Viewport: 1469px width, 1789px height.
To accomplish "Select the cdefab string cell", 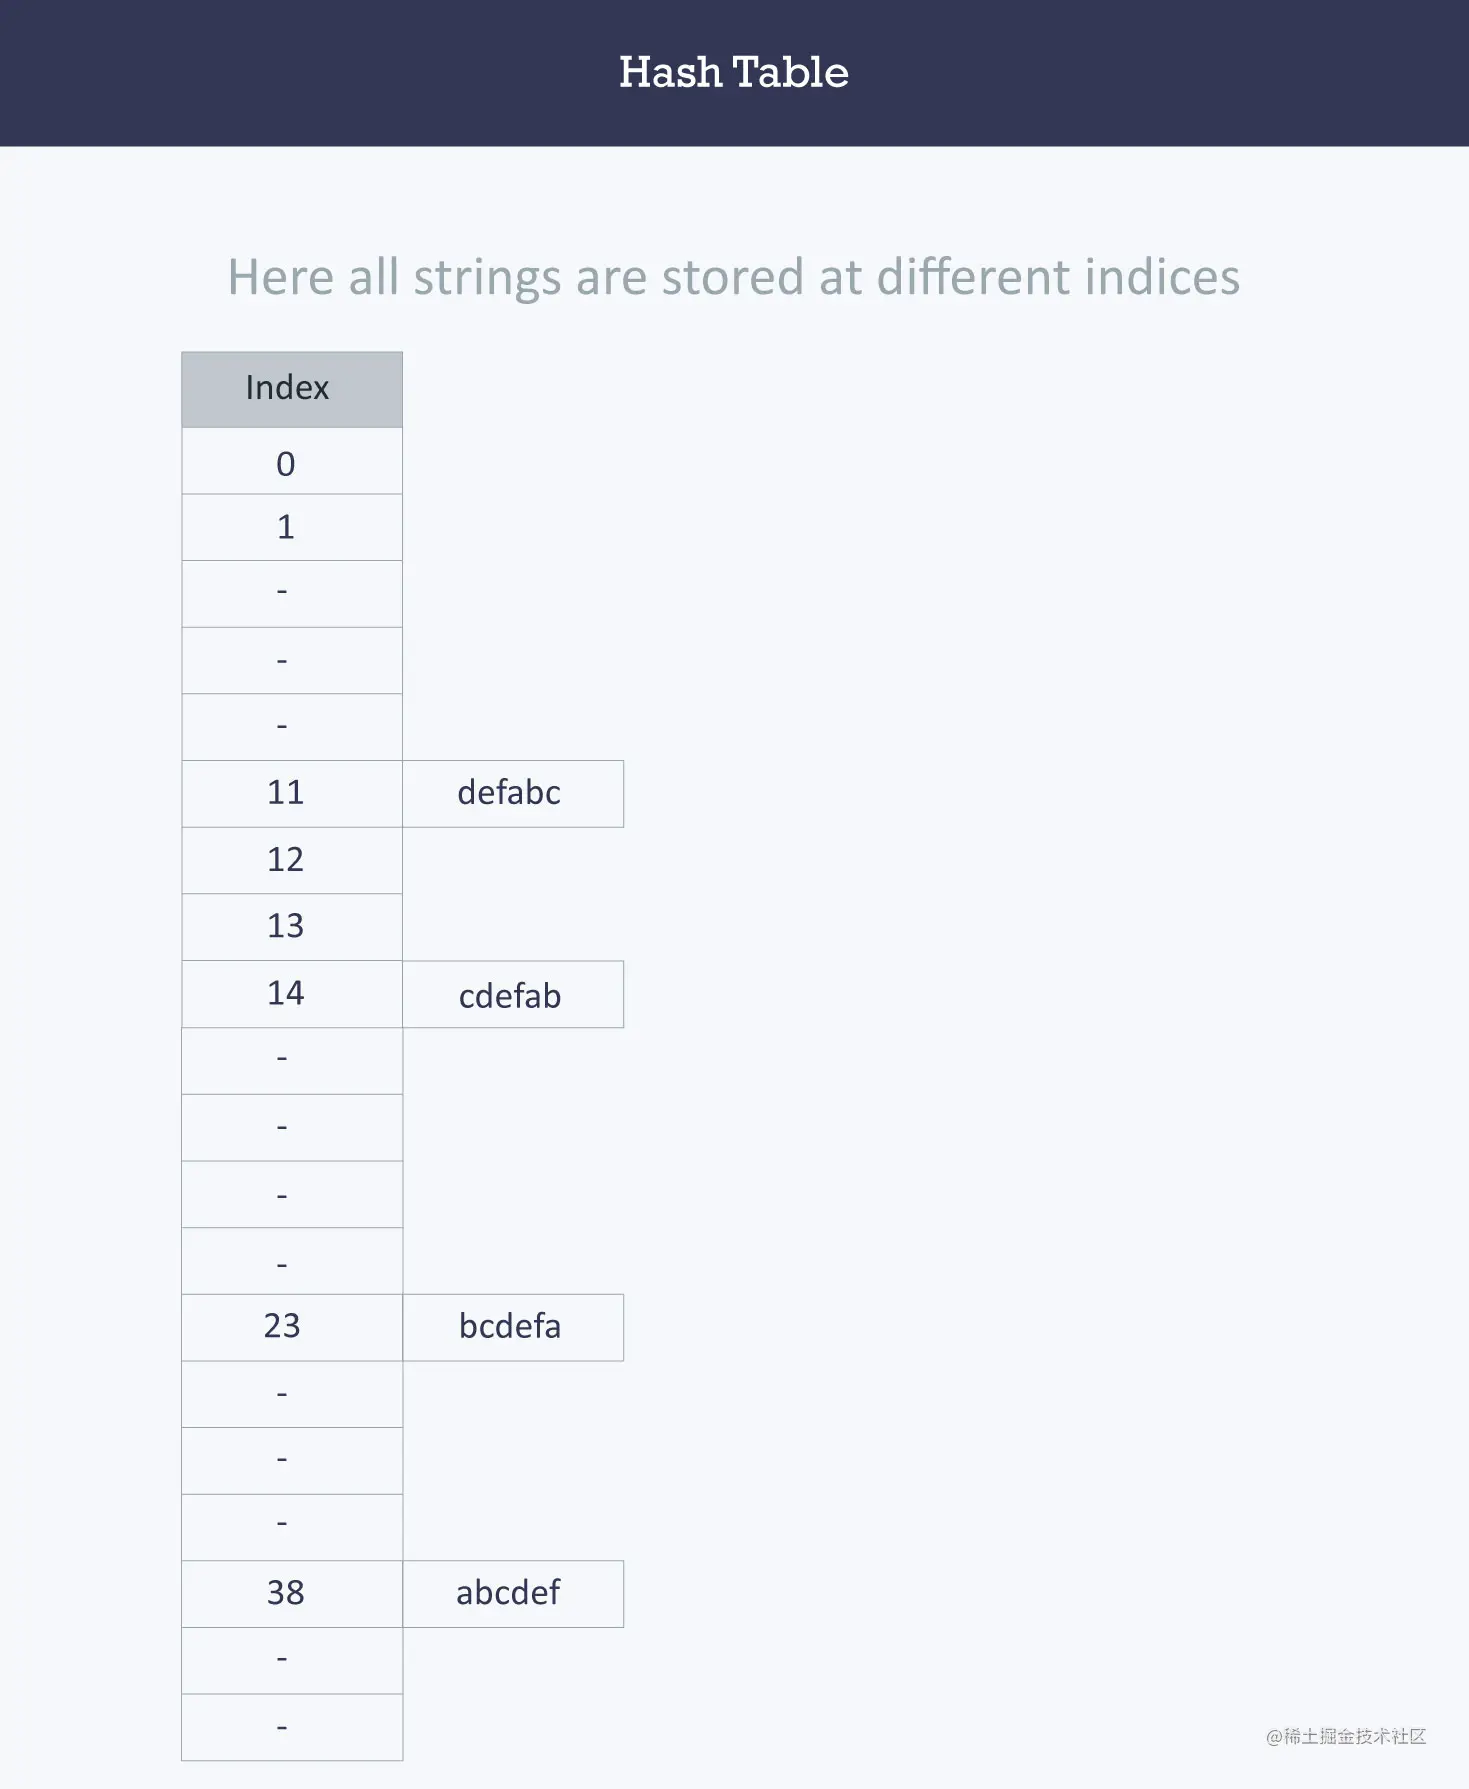I will click(x=512, y=995).
